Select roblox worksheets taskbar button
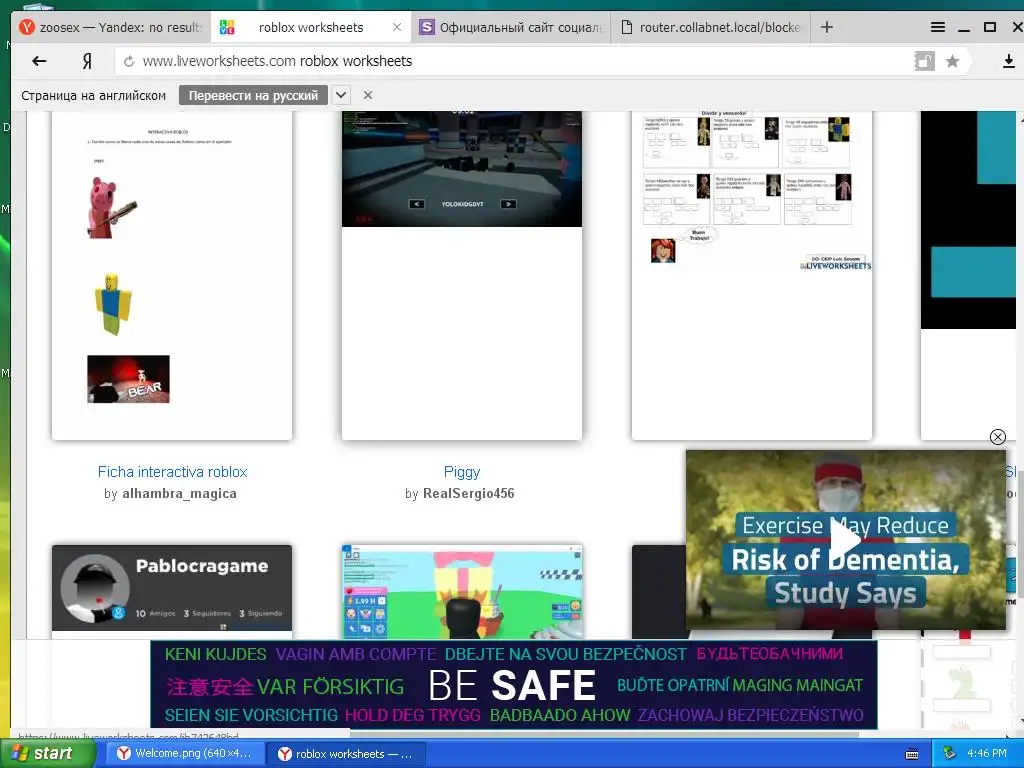The height and width of the screenshot is (768, 1024). [x=346, y=754]
